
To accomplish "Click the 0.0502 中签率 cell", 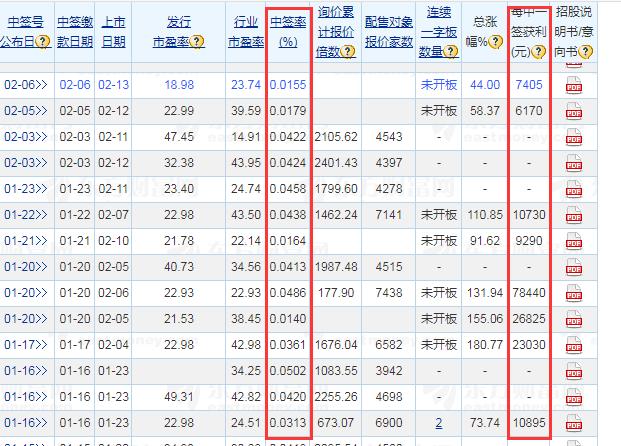I will (x=288, y=371).
